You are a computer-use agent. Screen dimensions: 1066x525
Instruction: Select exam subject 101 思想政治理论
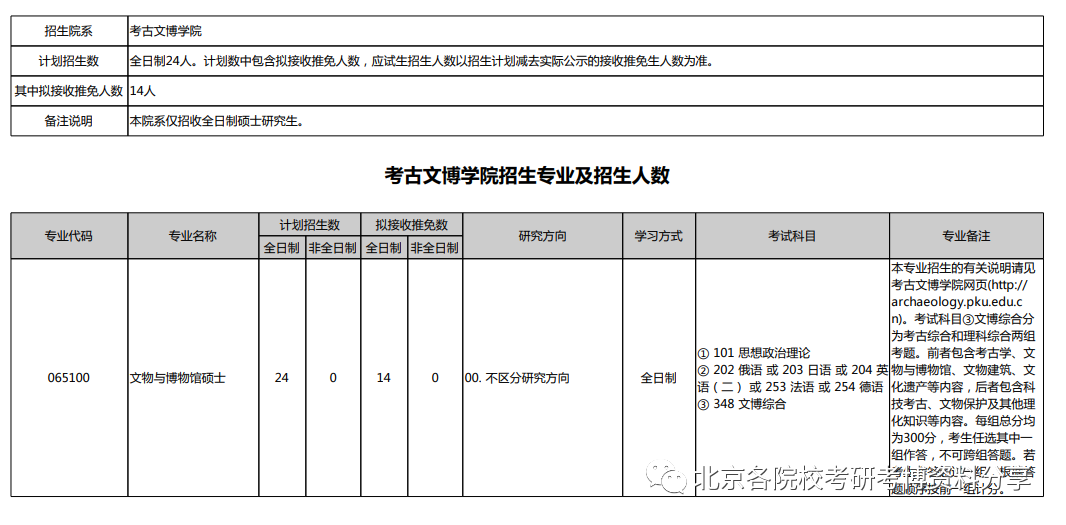tap(755, 353)
